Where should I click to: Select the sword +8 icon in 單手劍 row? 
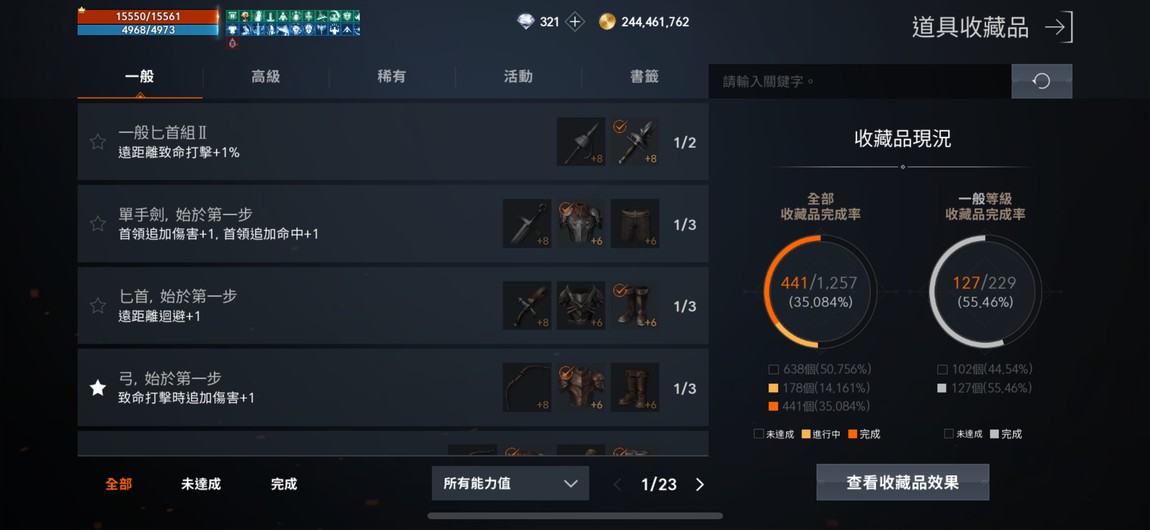[x=527, y=224]
